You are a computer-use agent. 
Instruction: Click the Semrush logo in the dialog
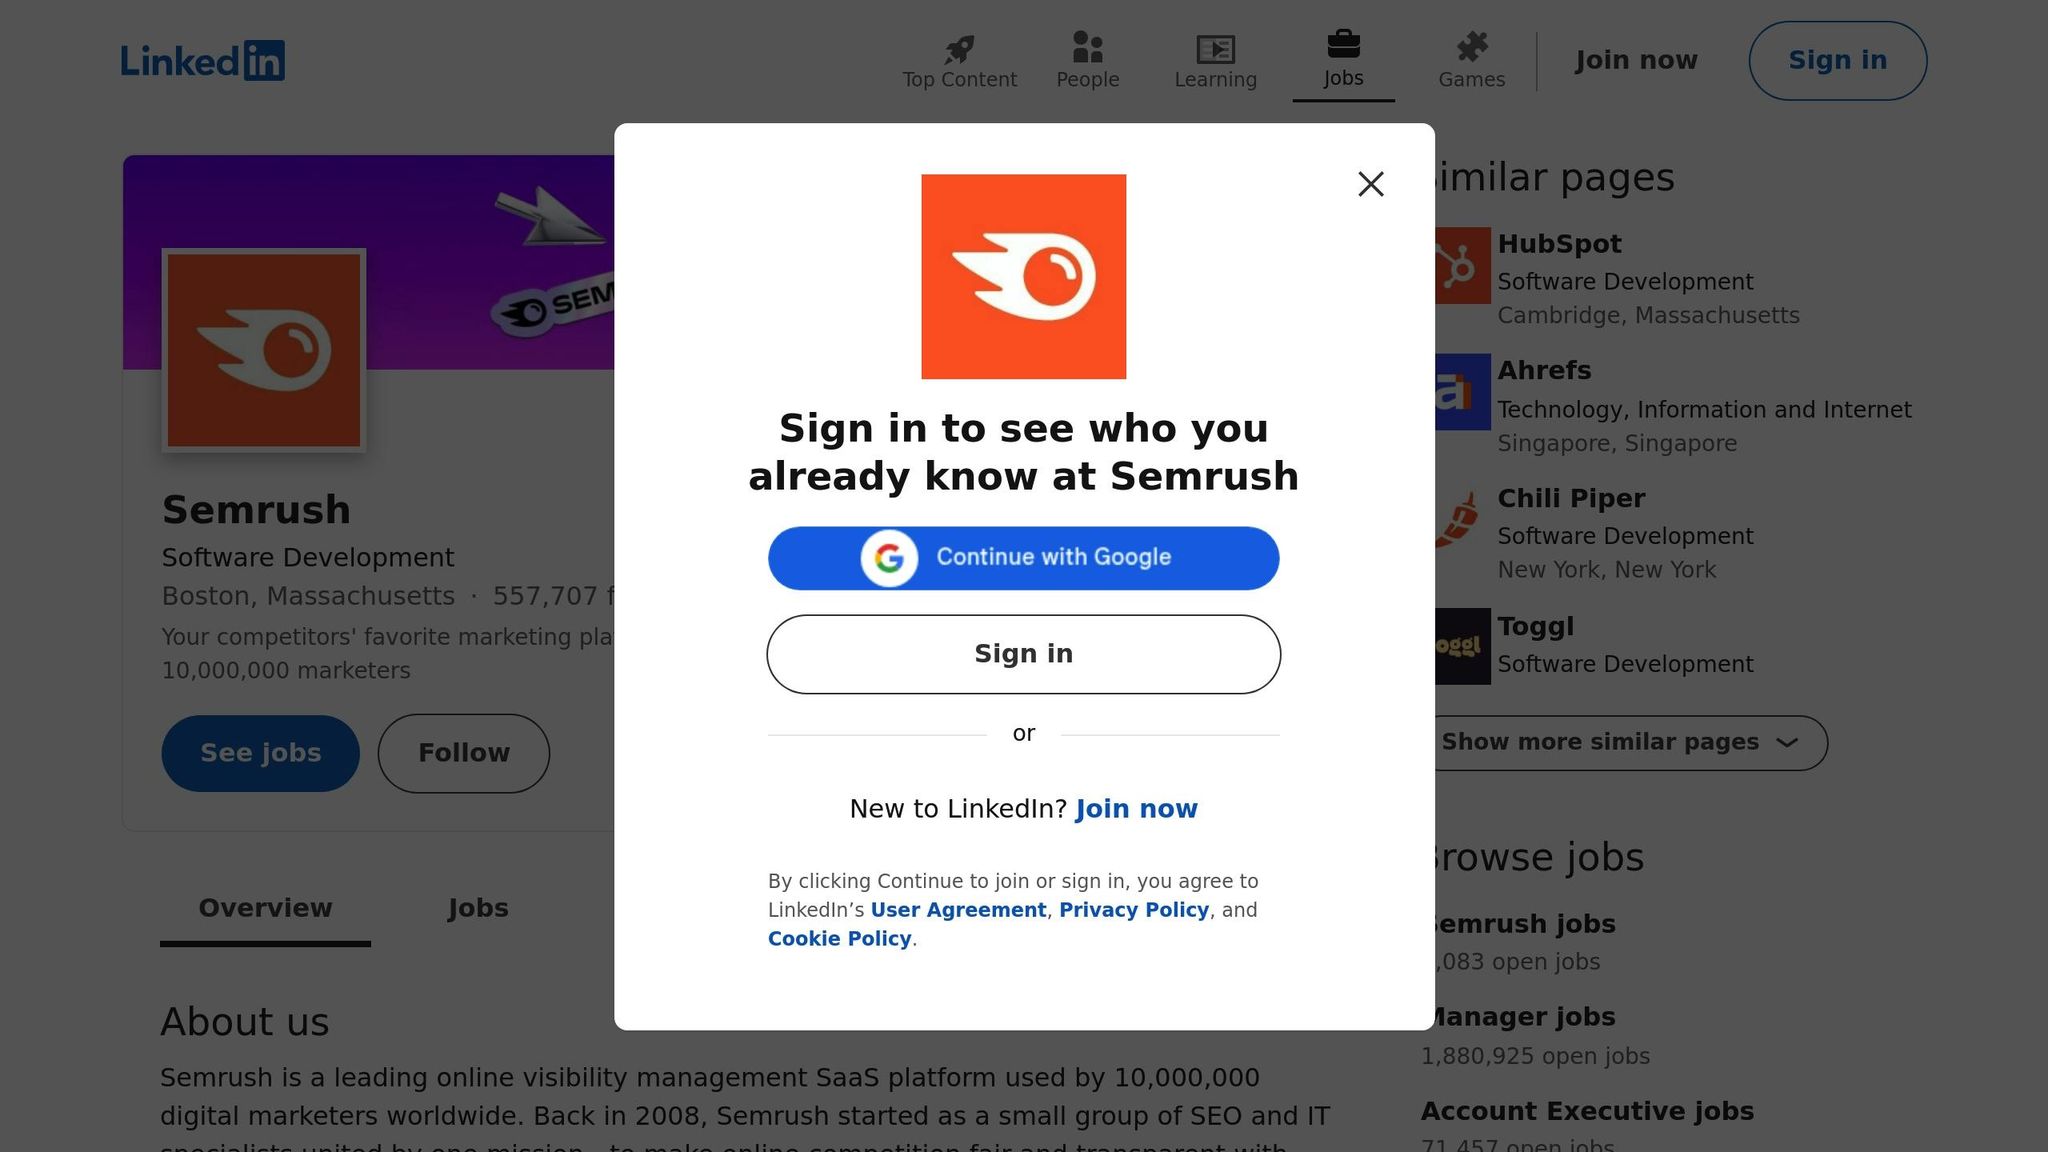[1023, 277]
